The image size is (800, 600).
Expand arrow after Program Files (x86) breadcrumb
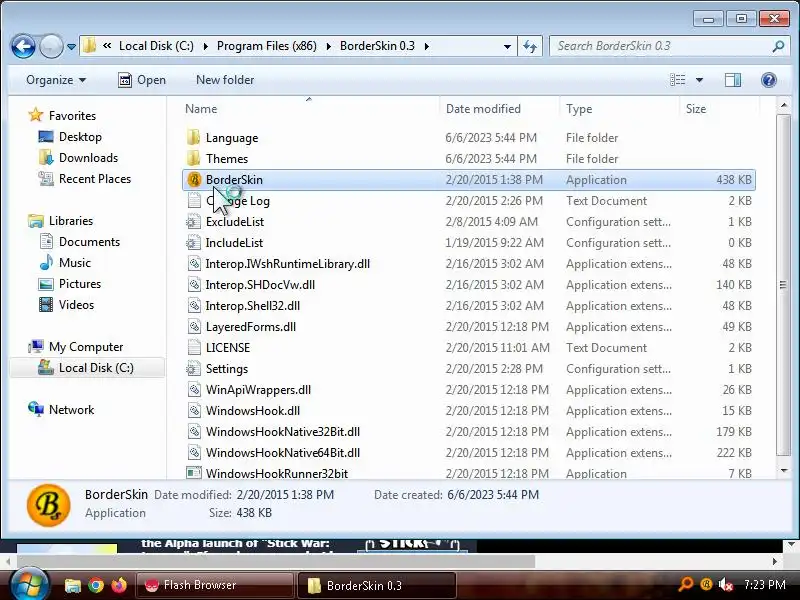329,46
